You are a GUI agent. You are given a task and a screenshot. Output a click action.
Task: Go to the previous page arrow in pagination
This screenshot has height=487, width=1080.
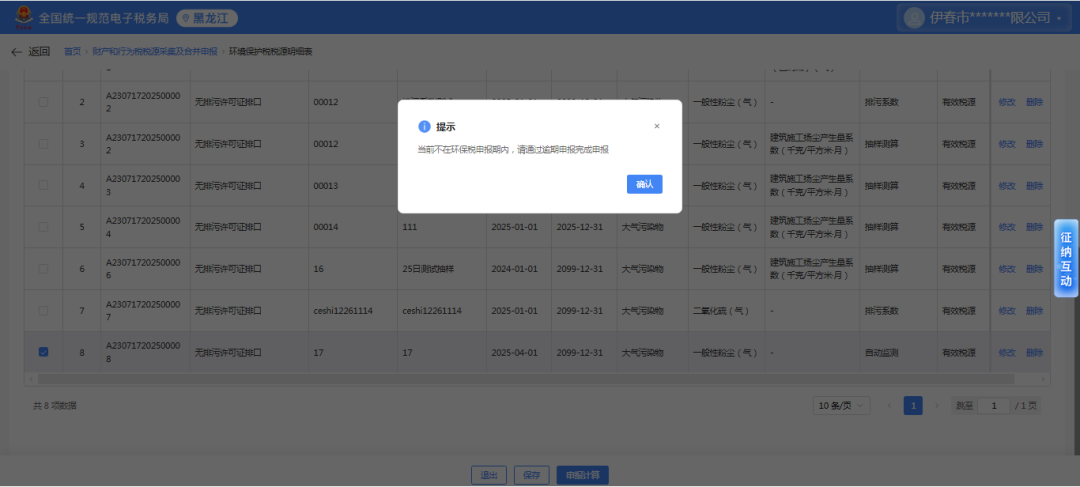click(x=889, y=406)
